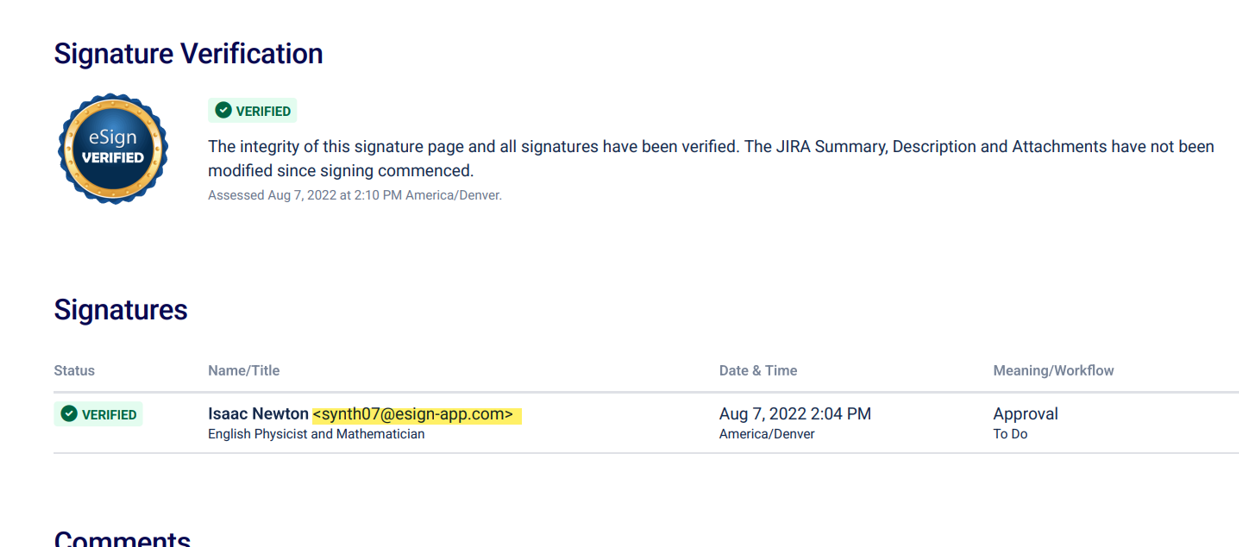1239x547 pixels.
Task: Click the highlighted synth07@esign-app.com email
Action: tap(413, 414)
